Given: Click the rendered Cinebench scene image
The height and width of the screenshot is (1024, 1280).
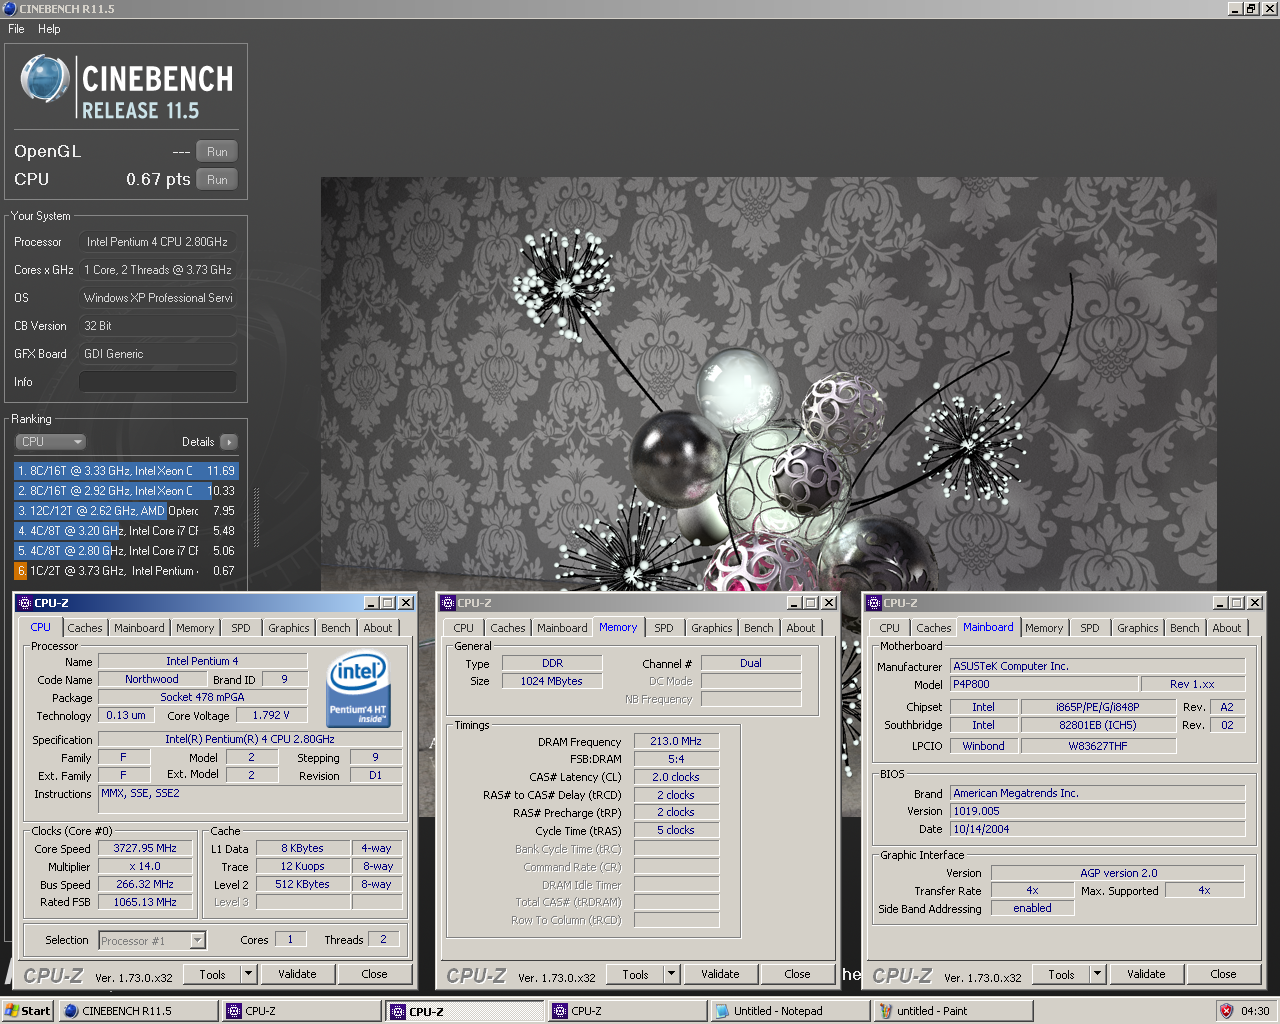Looking at the screenshot, I should point(768,384).
